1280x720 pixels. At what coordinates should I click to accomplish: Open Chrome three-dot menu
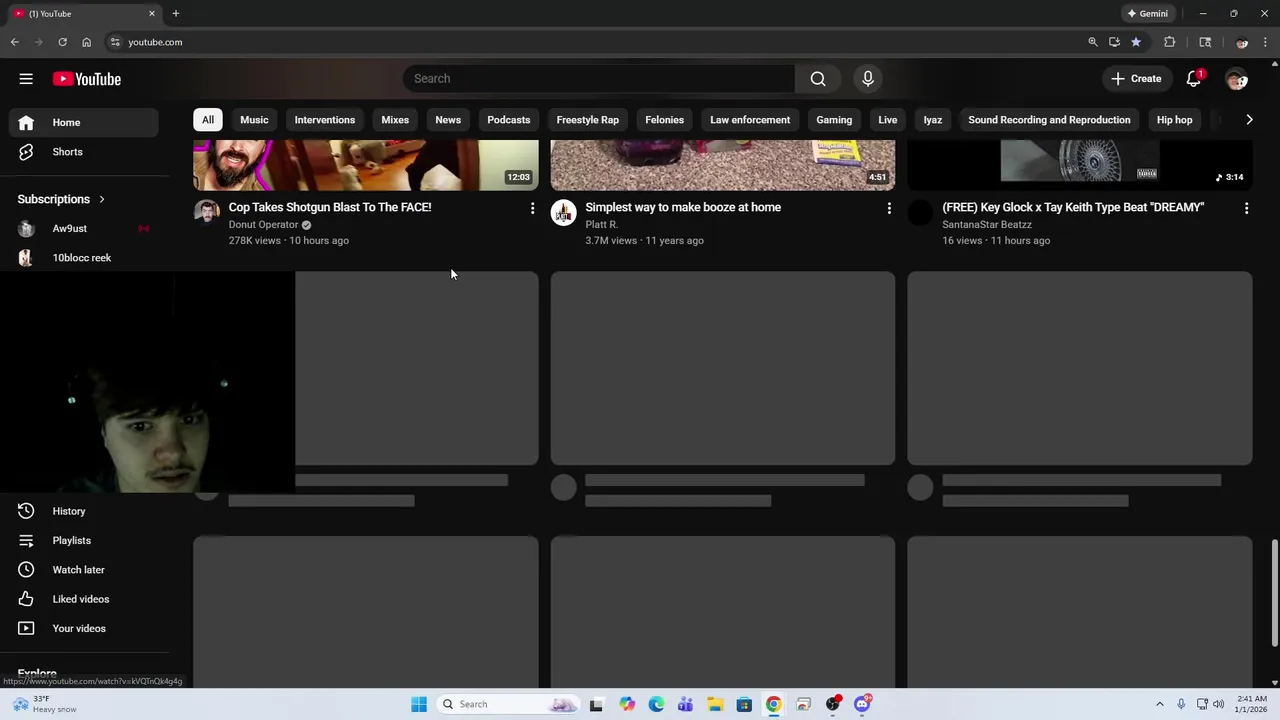pyautogui.click(x=1266, y=42)
